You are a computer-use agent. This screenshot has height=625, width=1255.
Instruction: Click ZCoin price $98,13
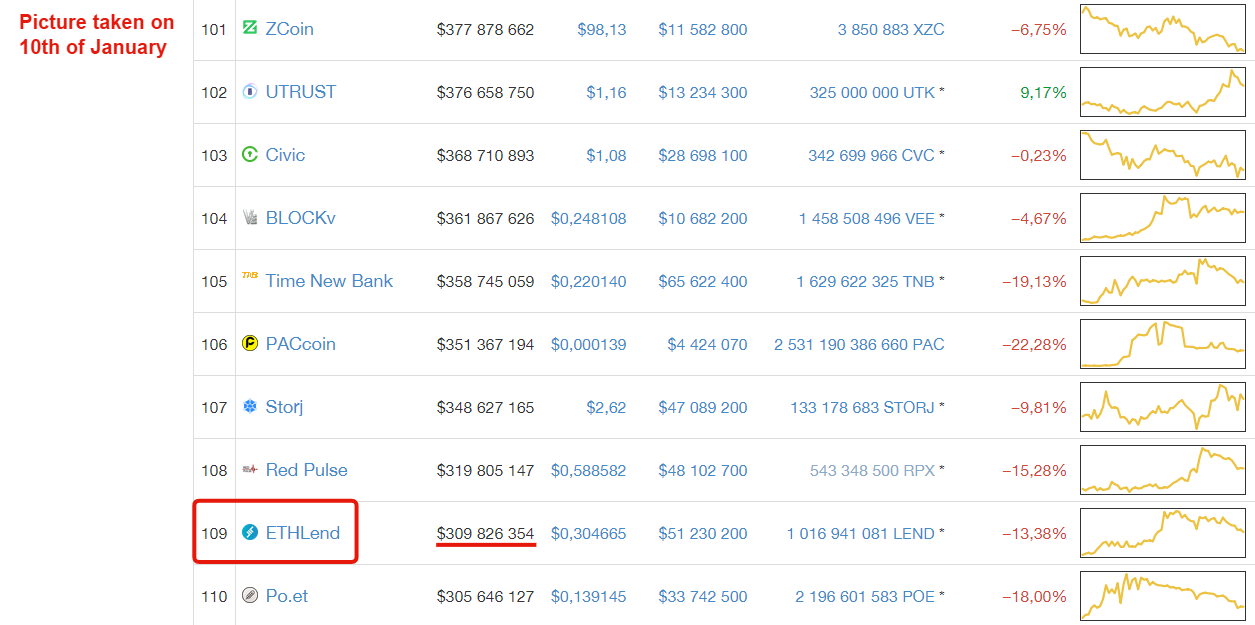[602, 30]
